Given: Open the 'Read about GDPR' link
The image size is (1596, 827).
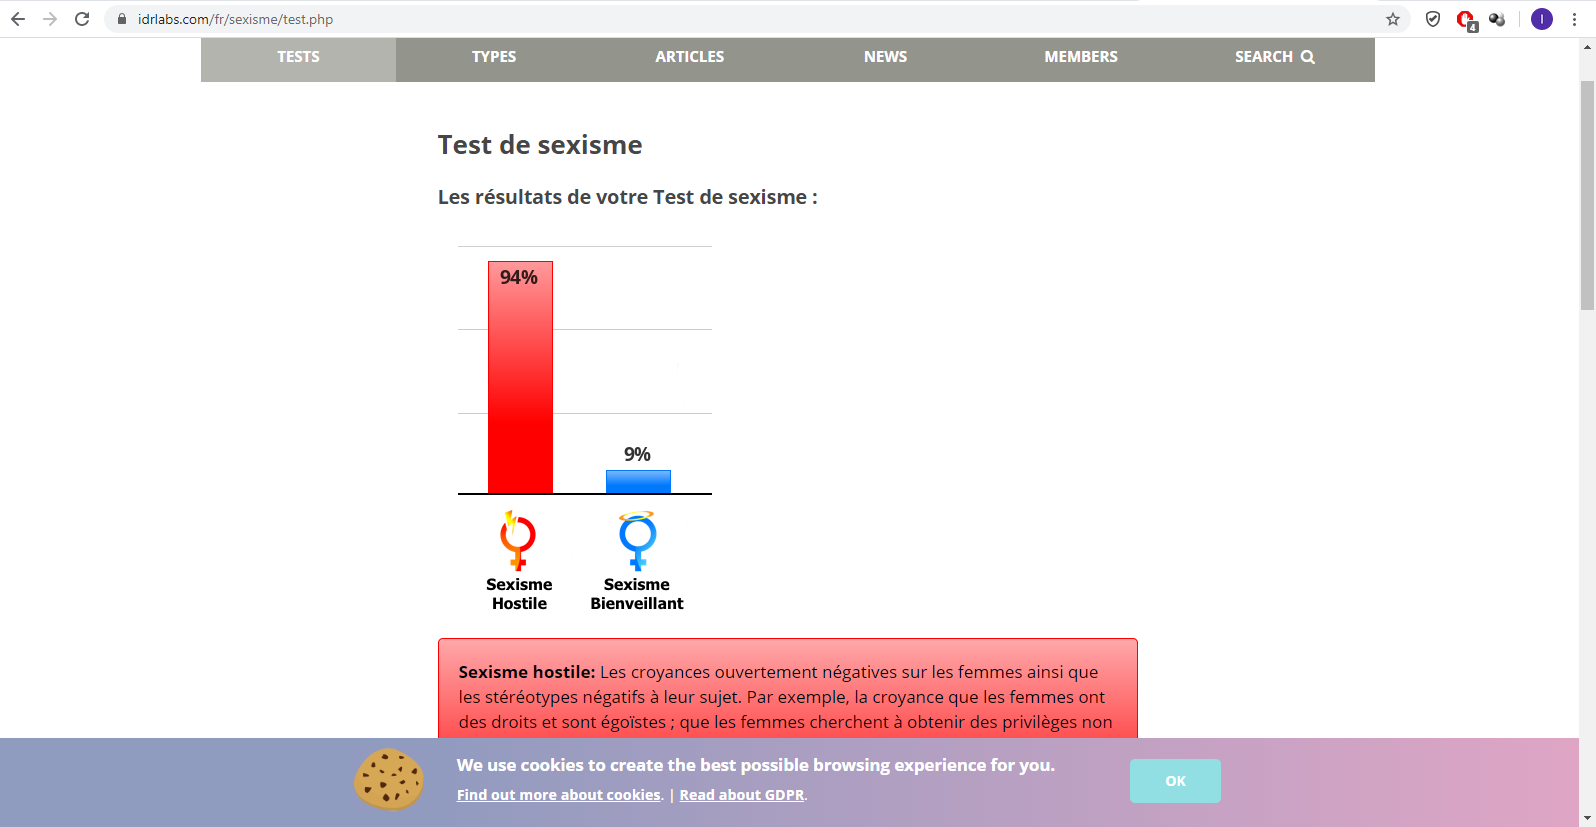Looking at the screenshot, I should click(x=742, y=795).
